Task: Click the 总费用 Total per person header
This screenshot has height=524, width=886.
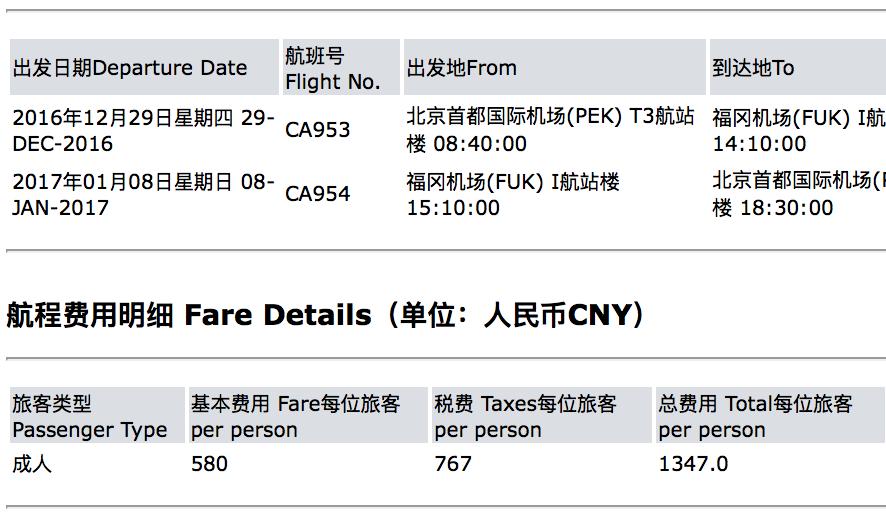Action: pos(756,417)
